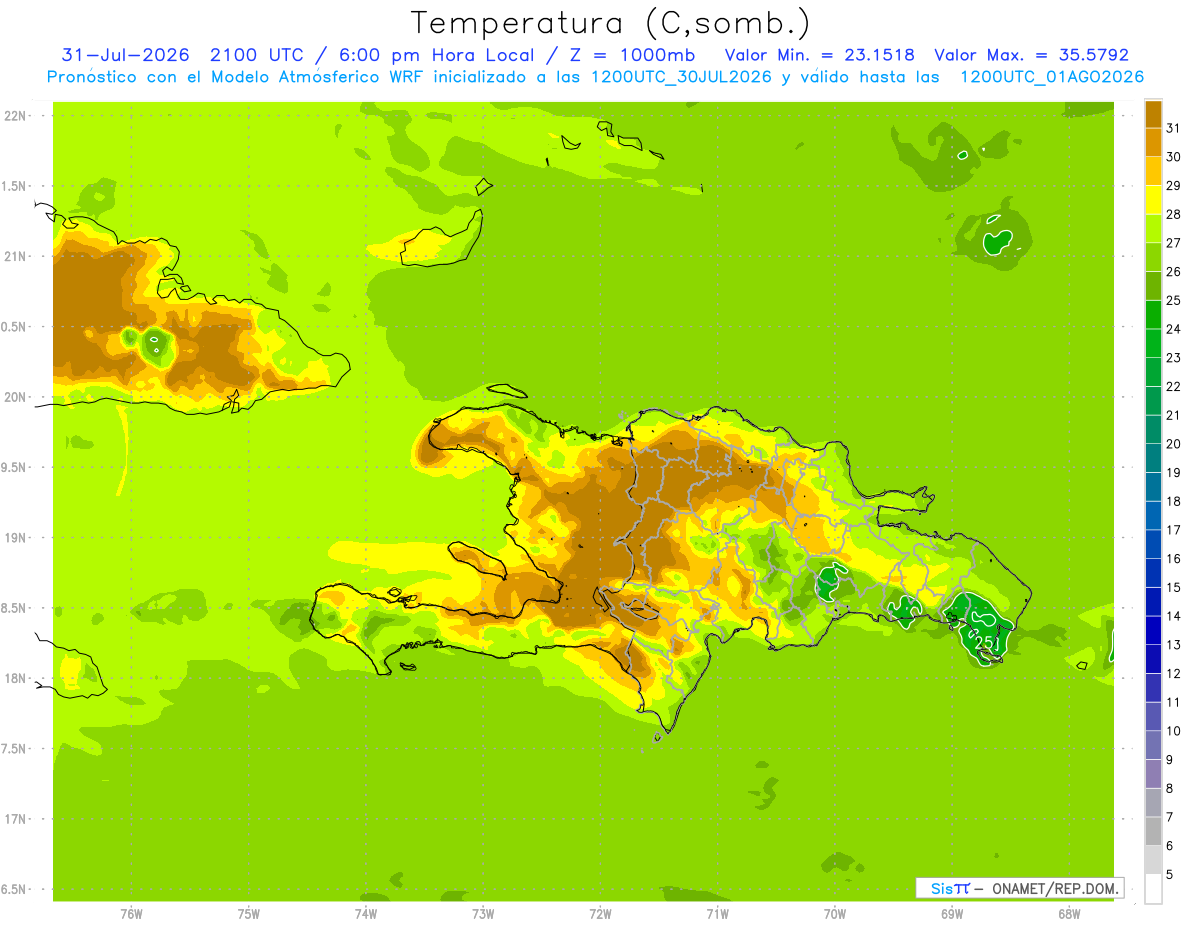Image resolution: width=1200 pixels, height=927 pixels.
Task: Click the "28" legend value
Action: pos(1174,214)
